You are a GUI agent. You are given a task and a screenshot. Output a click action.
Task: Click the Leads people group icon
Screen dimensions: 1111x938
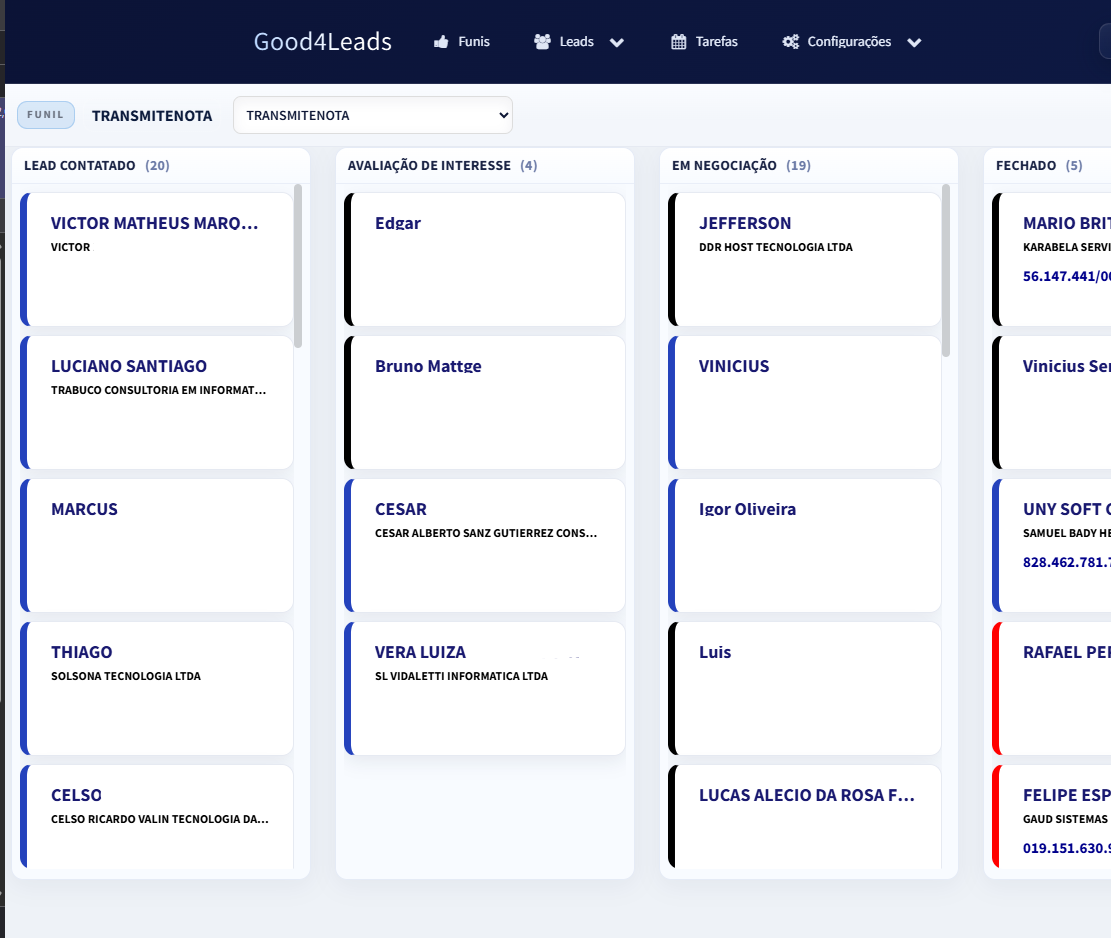542,42
